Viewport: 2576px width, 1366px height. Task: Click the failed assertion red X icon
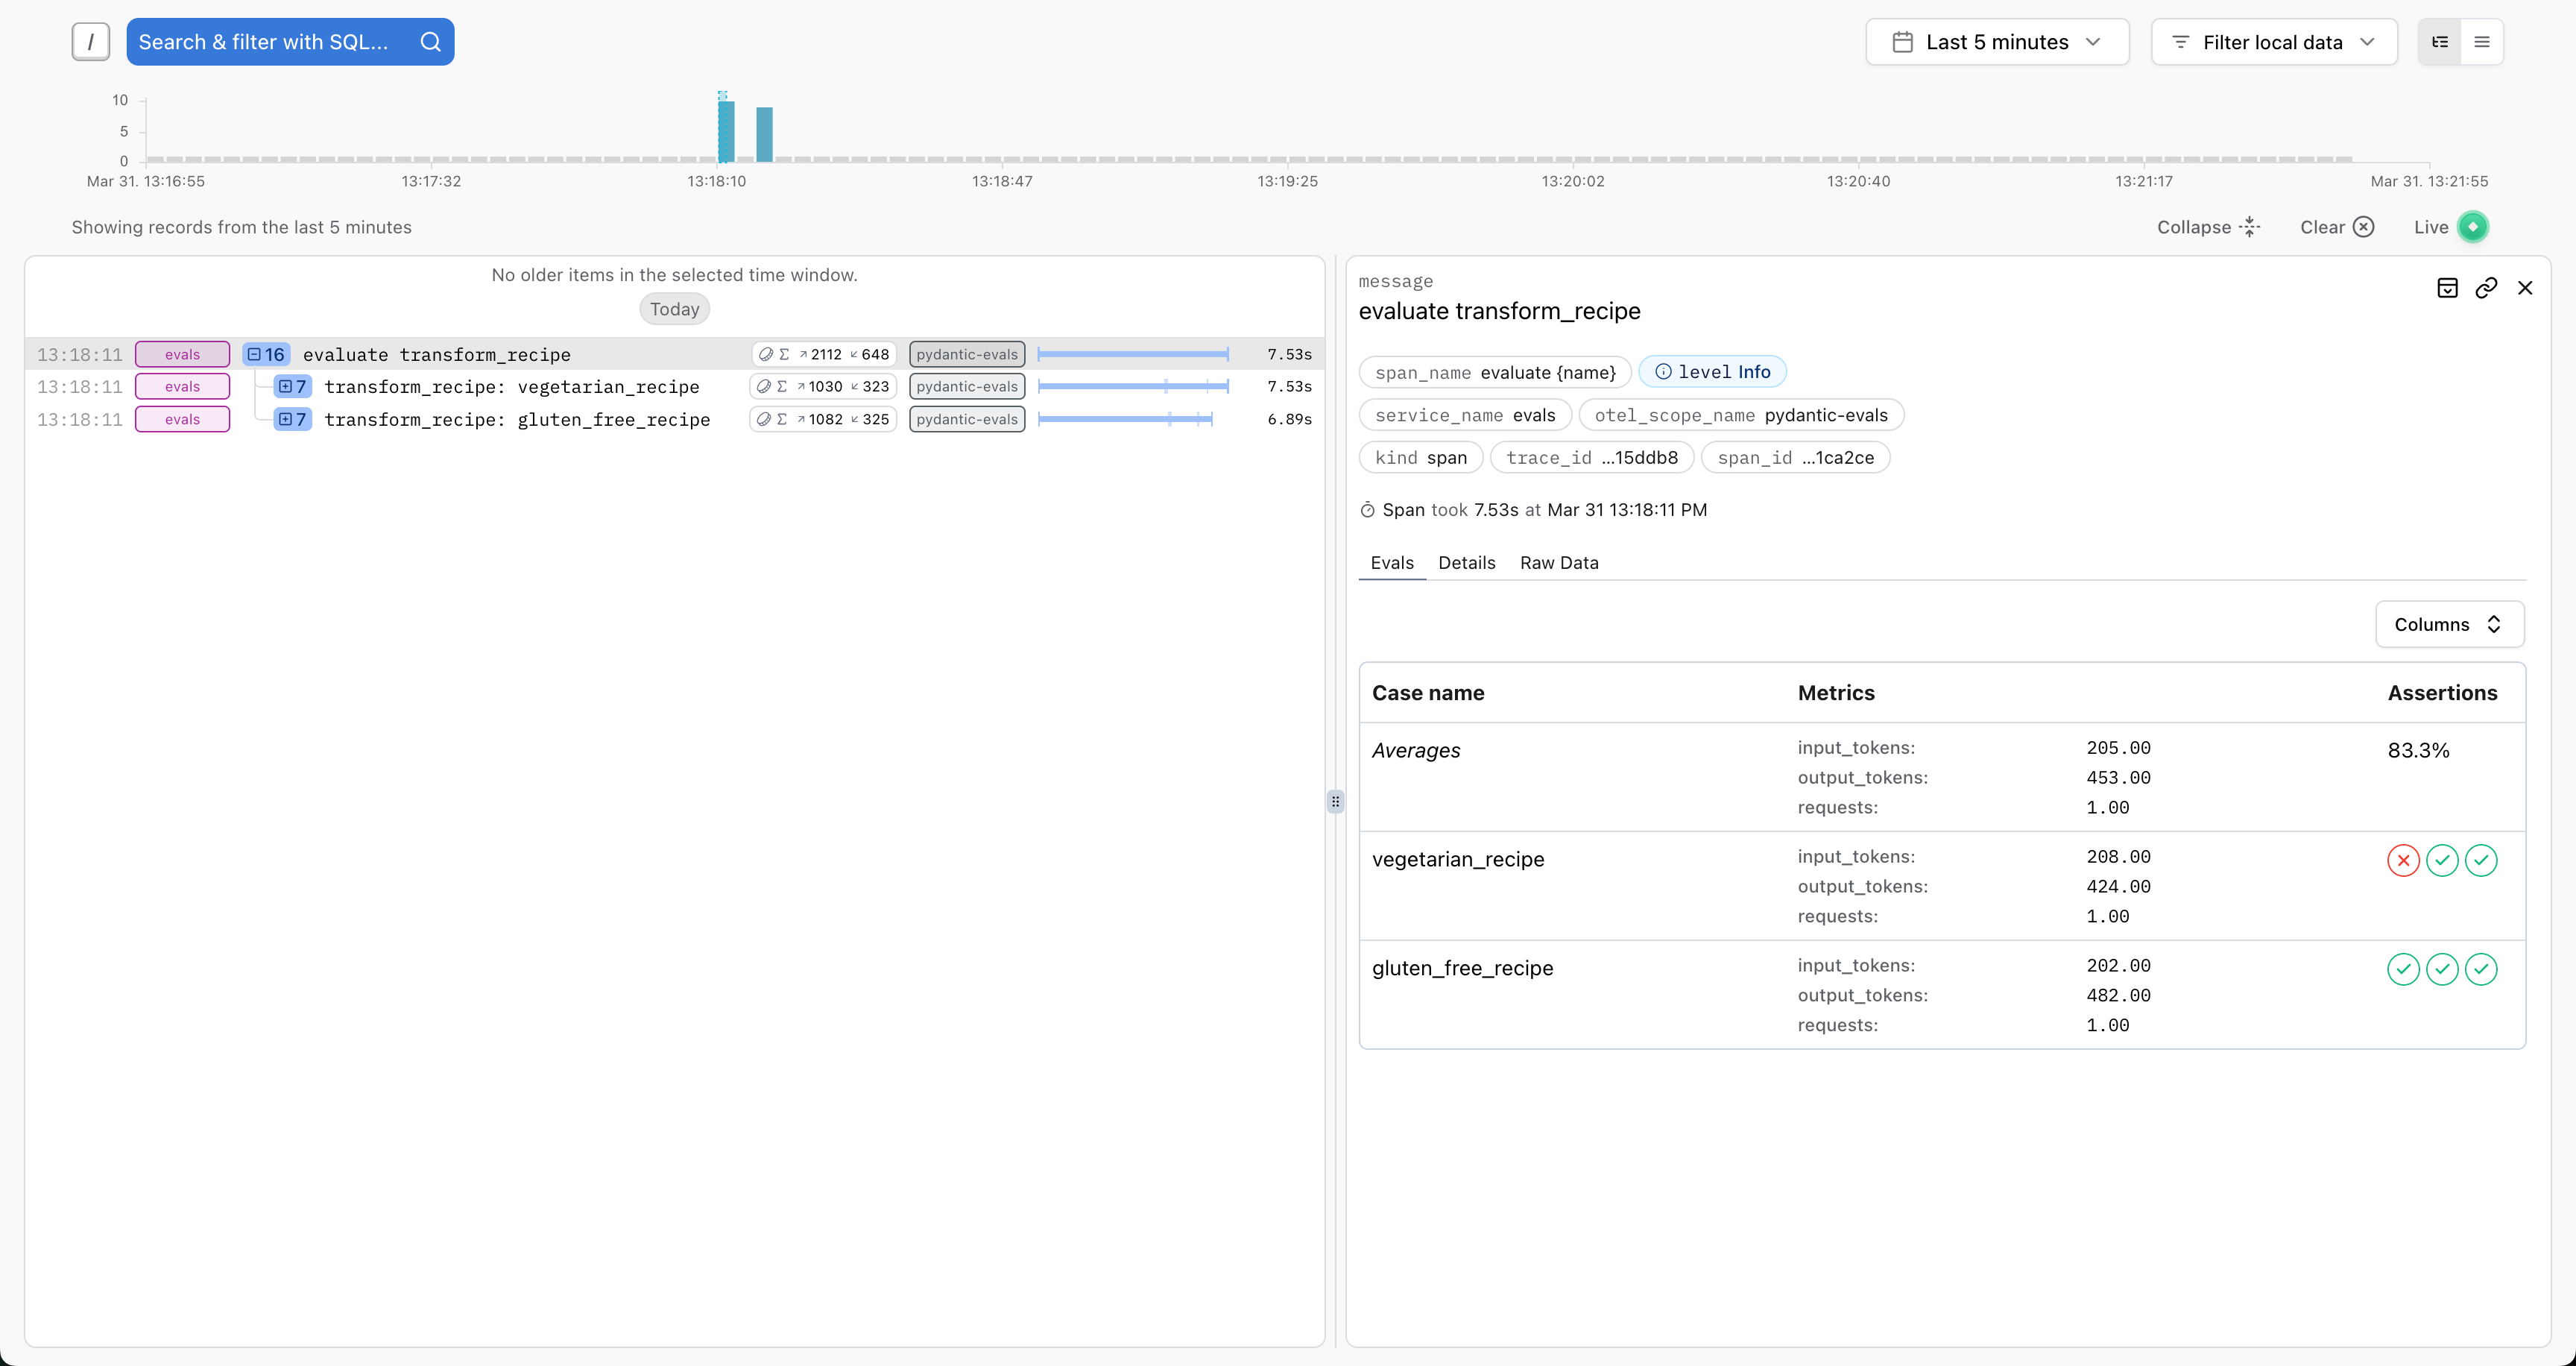pos(2403,860)
